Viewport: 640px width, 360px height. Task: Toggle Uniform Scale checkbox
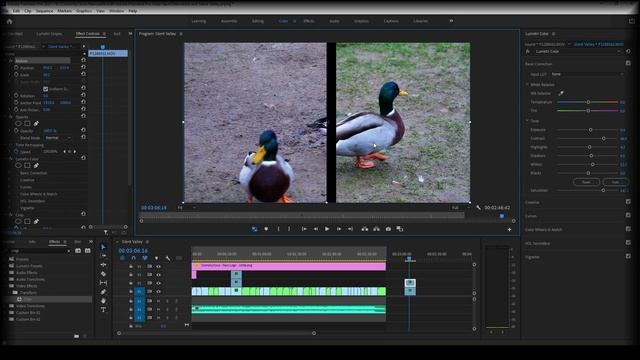[46, 89]
